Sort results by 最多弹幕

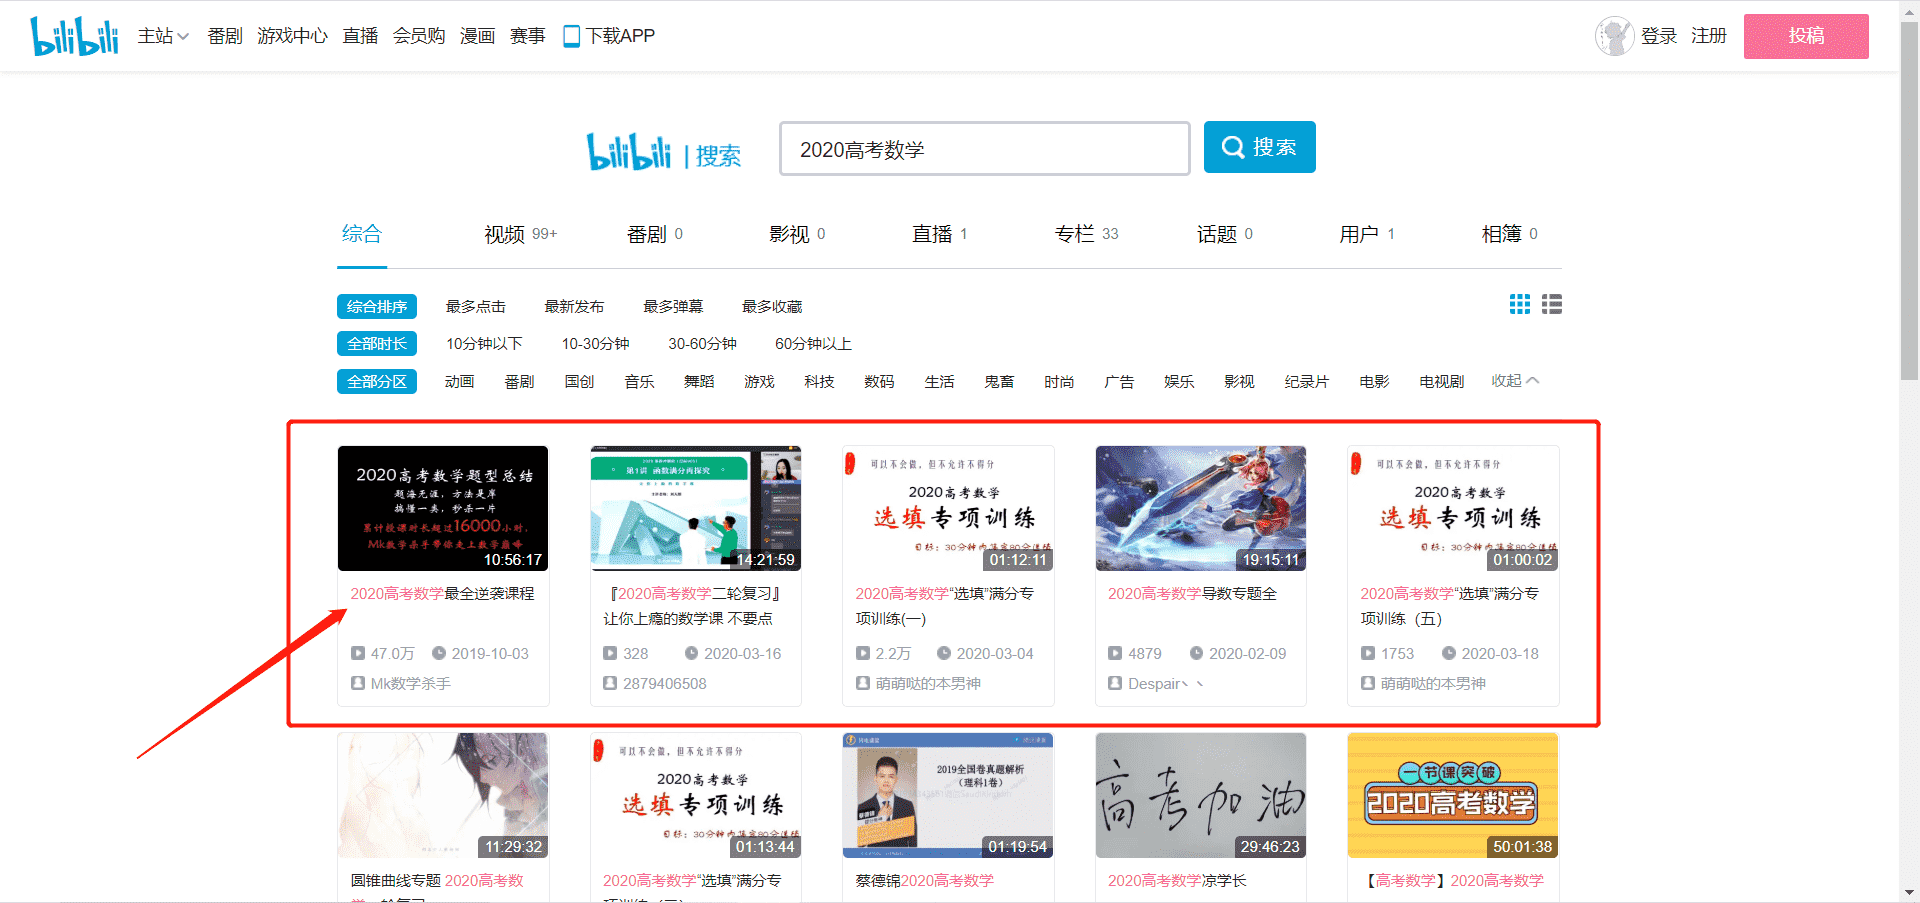pos(673,306)
